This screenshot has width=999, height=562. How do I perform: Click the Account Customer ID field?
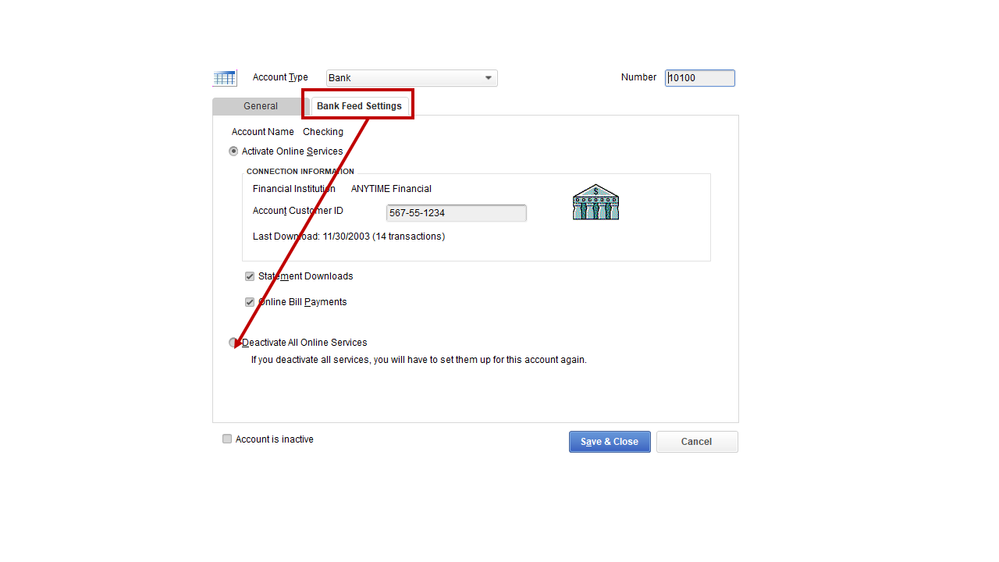(x=456, y=213)
